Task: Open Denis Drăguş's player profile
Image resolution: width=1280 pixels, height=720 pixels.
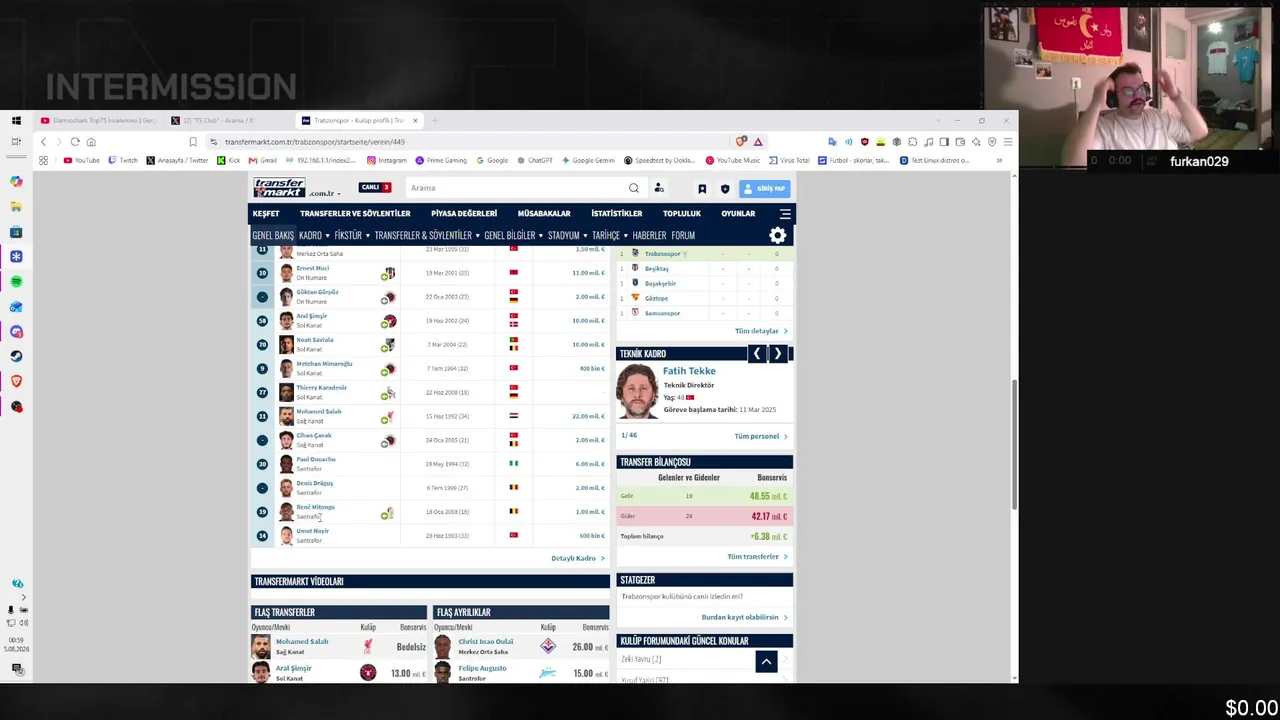Action: [315, 483]
